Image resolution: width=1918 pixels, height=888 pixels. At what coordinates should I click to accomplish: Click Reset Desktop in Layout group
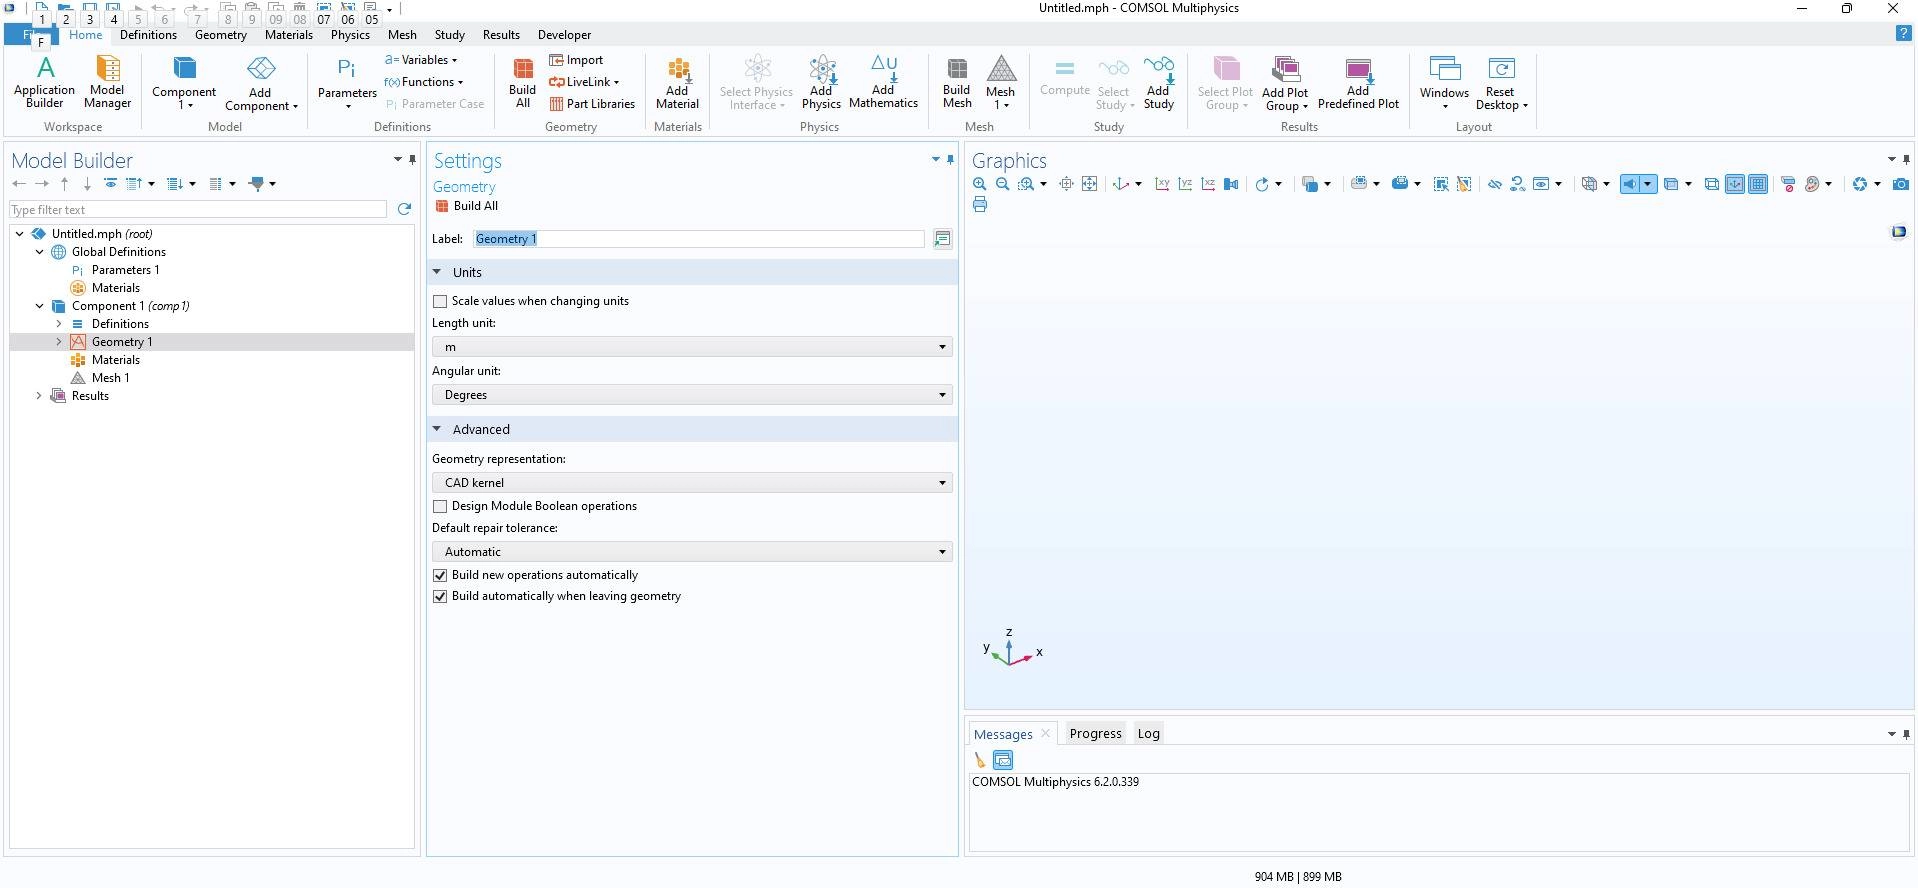tap(1500, 82)
